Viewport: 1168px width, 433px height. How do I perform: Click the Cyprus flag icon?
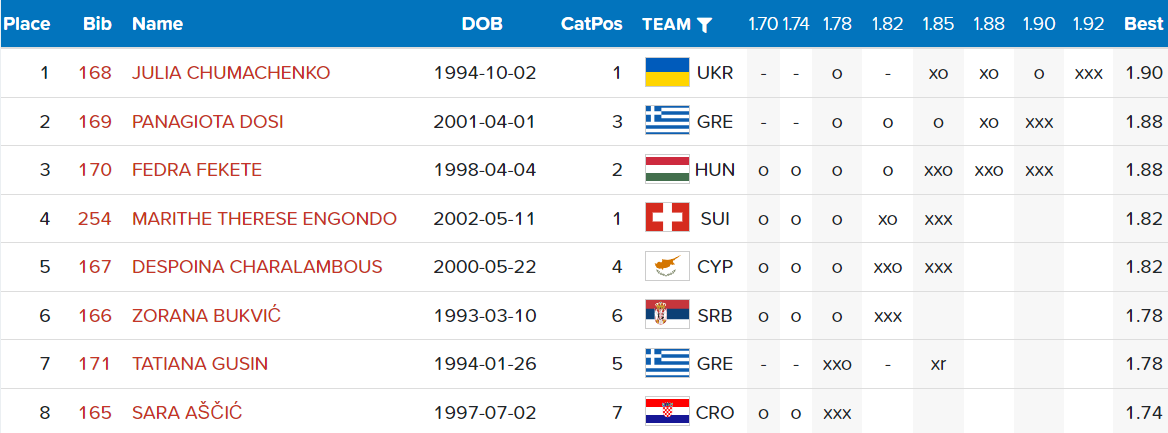pyautogui.click(x=667, y=267)
